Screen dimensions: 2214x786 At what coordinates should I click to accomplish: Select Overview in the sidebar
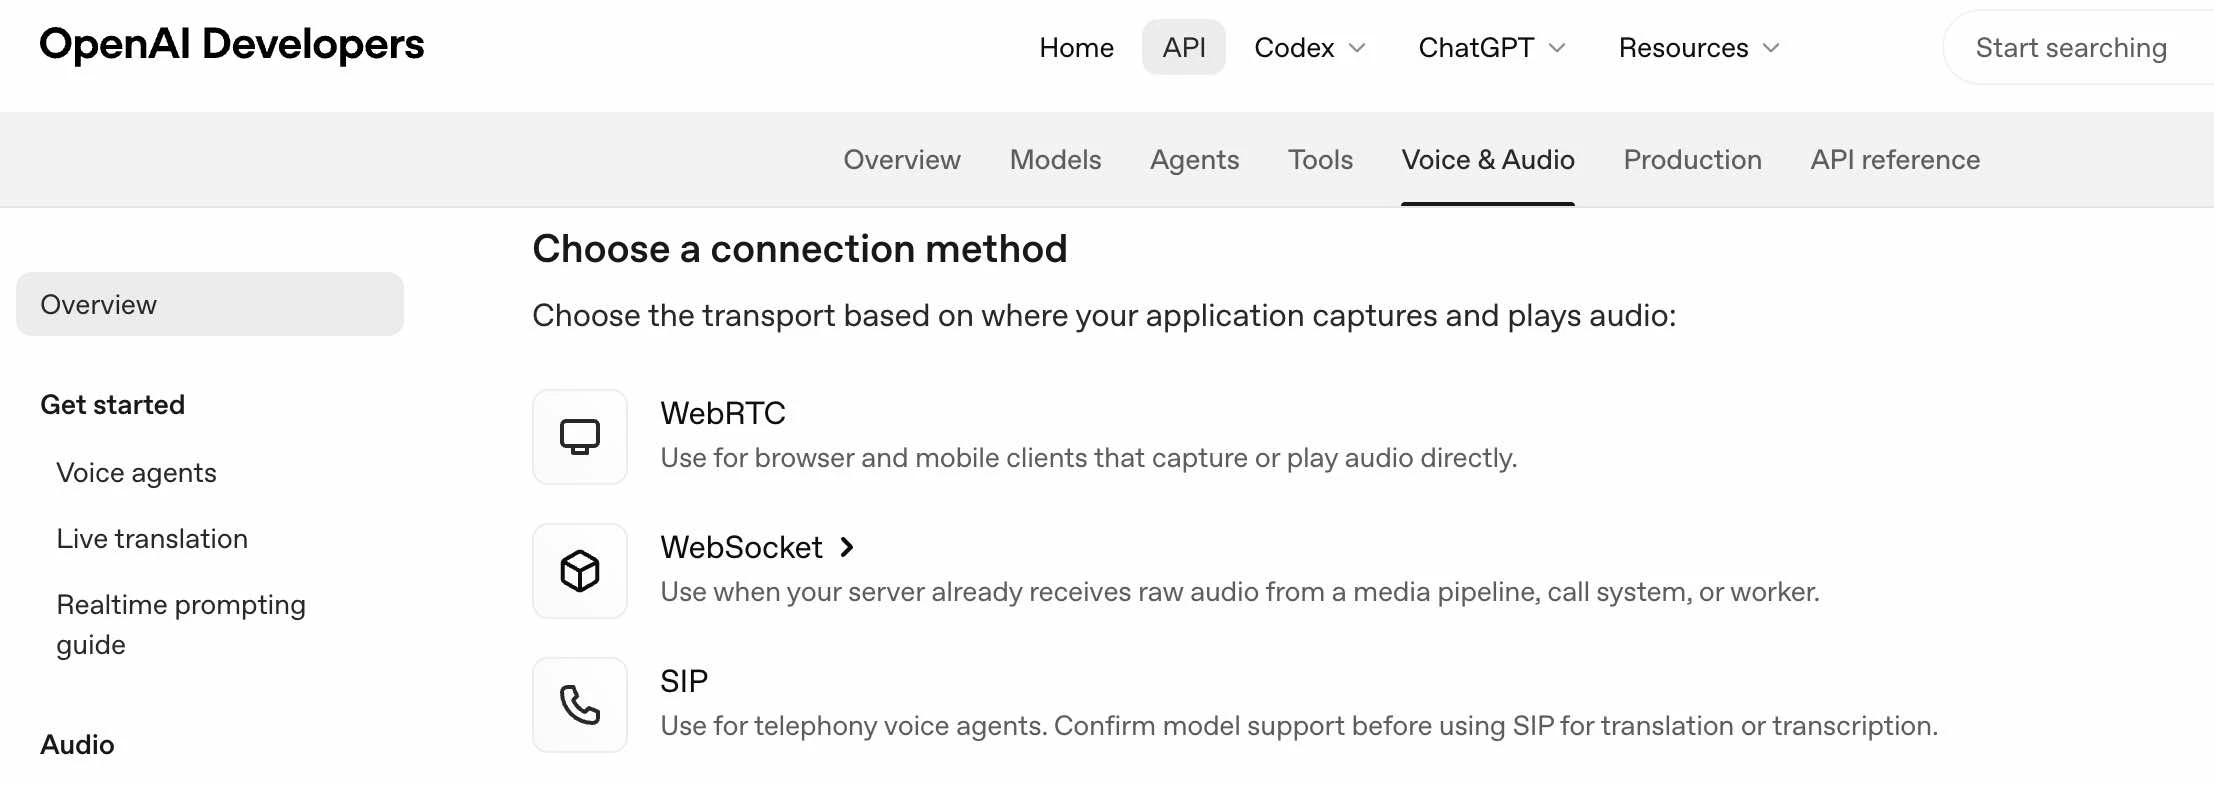210,304
